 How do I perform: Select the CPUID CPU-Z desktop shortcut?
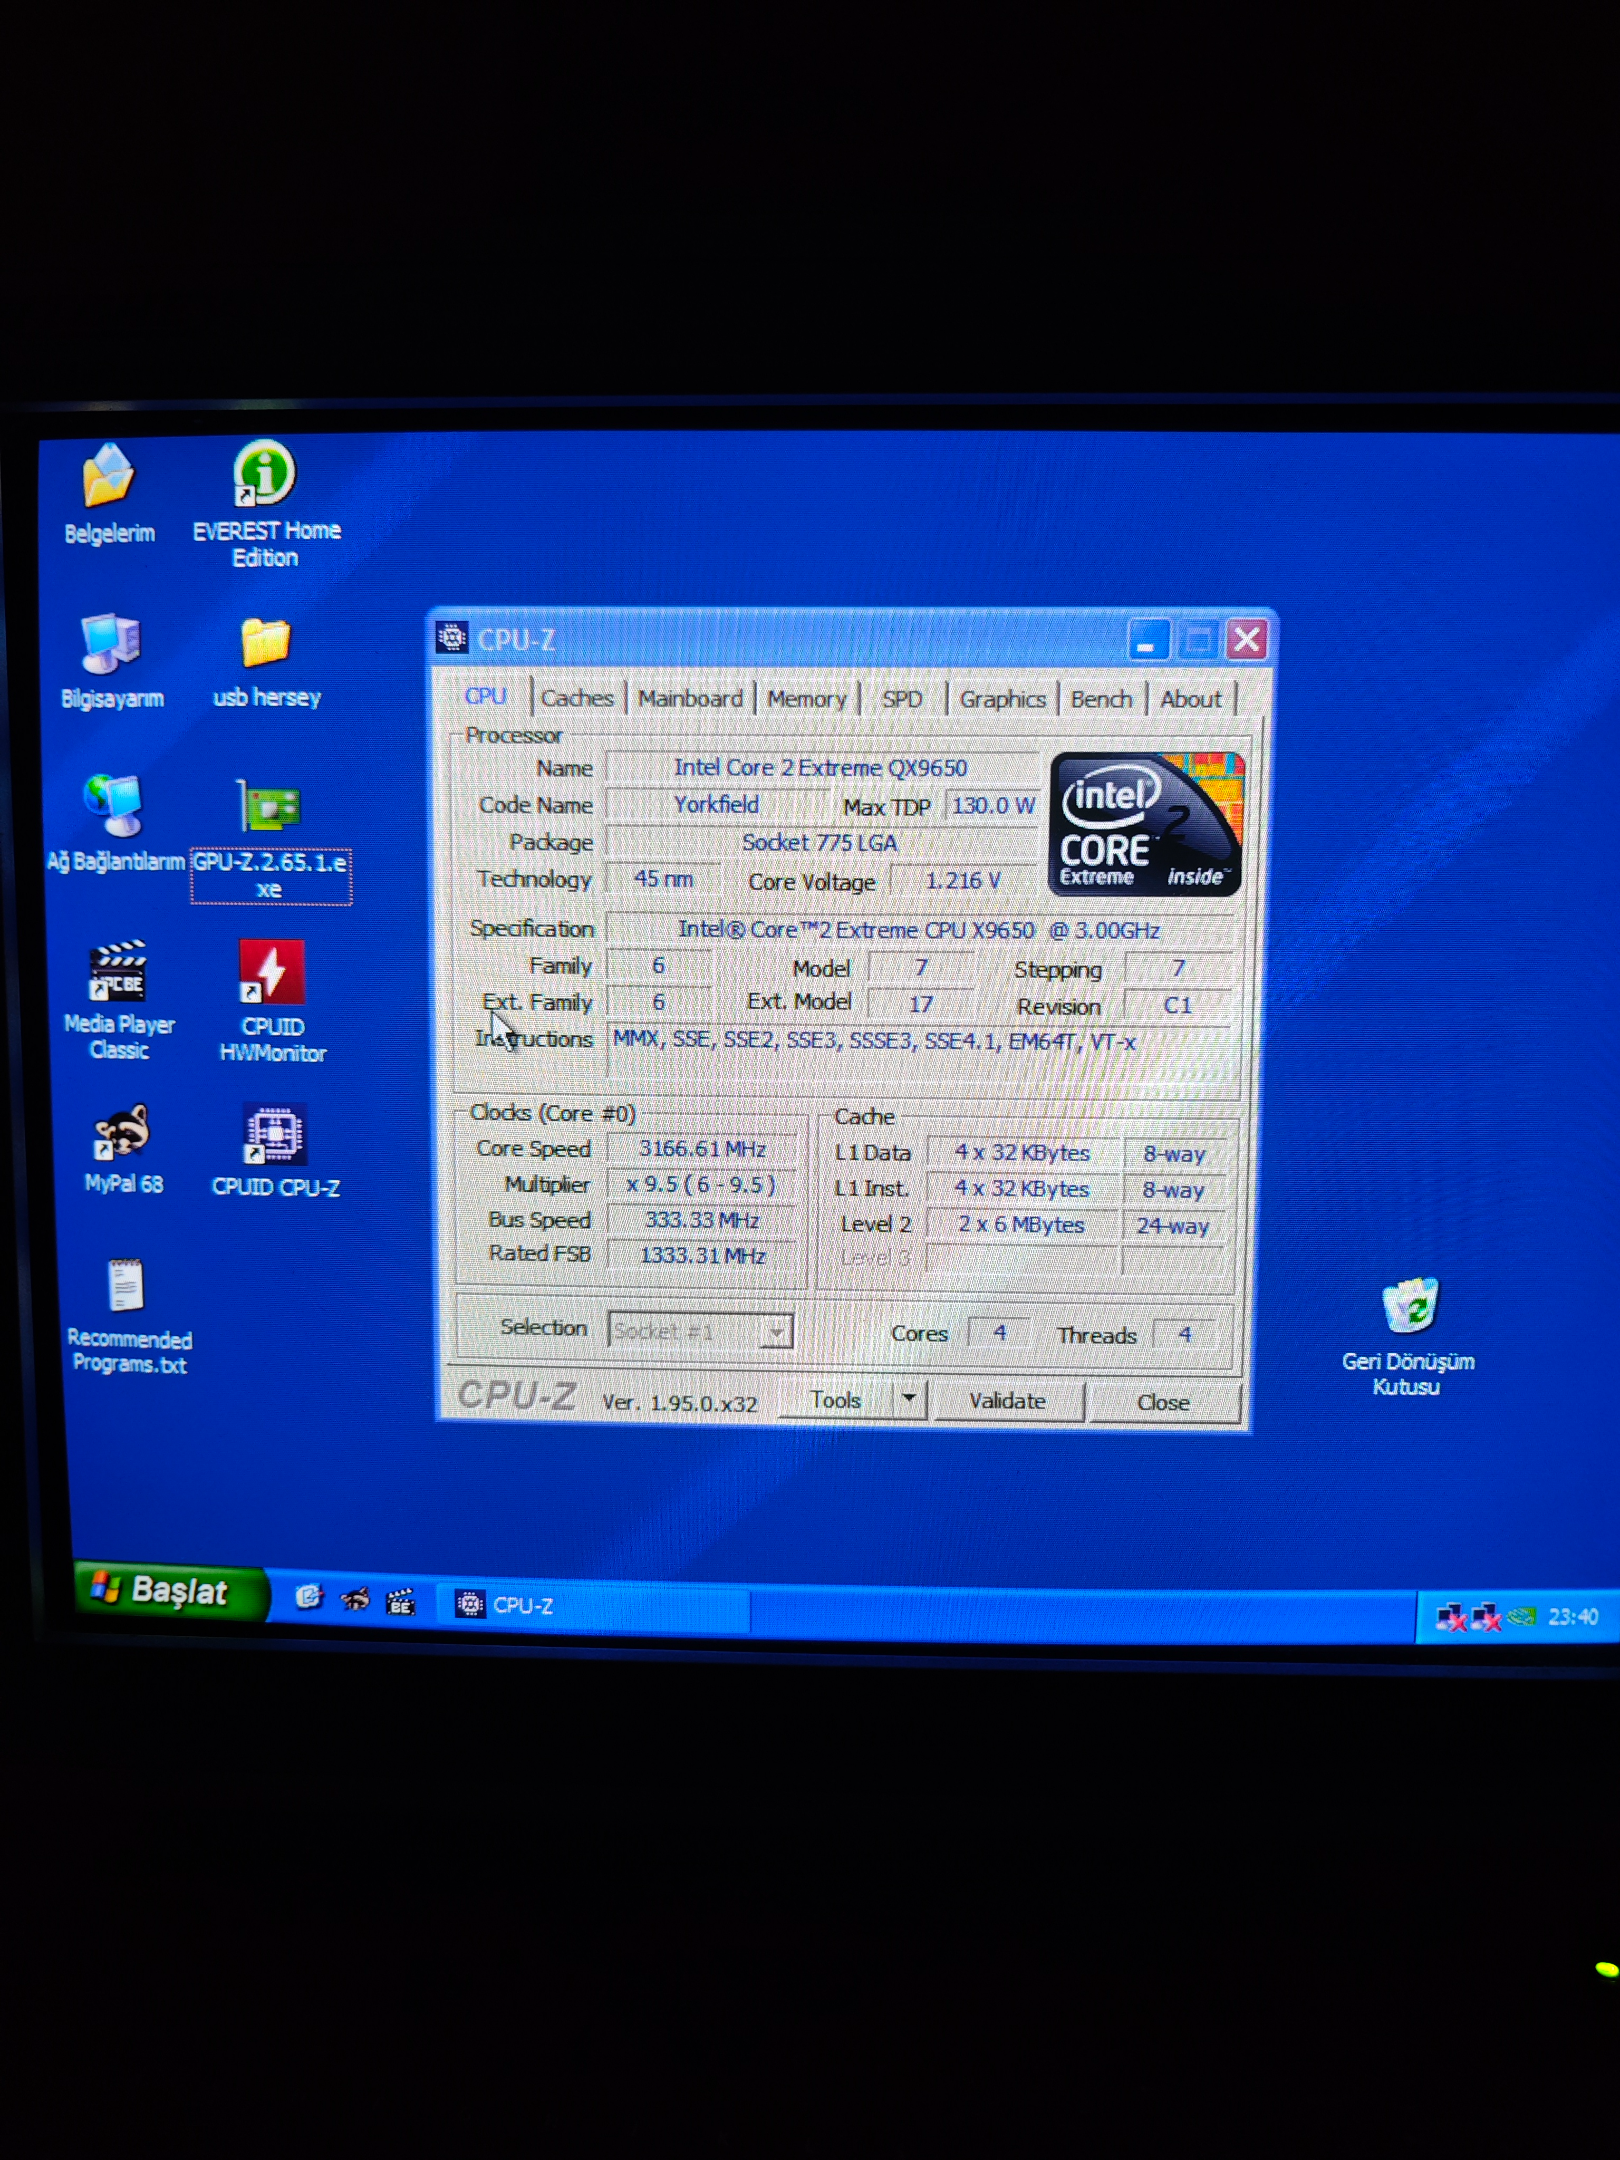[x=274, y=1134]
